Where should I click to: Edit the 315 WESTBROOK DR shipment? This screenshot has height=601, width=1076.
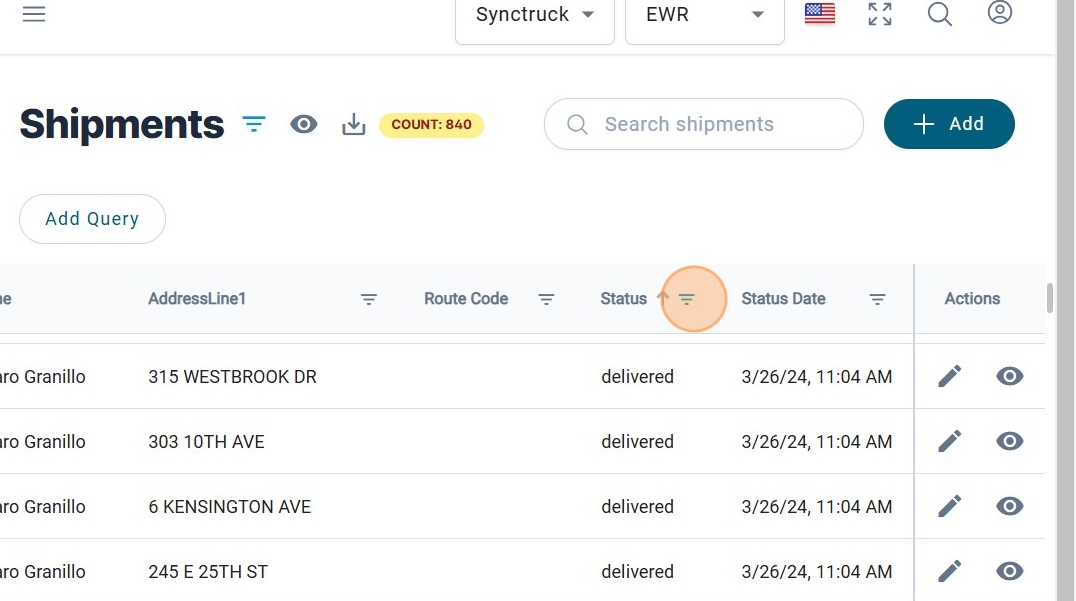[x=950, y=376]
